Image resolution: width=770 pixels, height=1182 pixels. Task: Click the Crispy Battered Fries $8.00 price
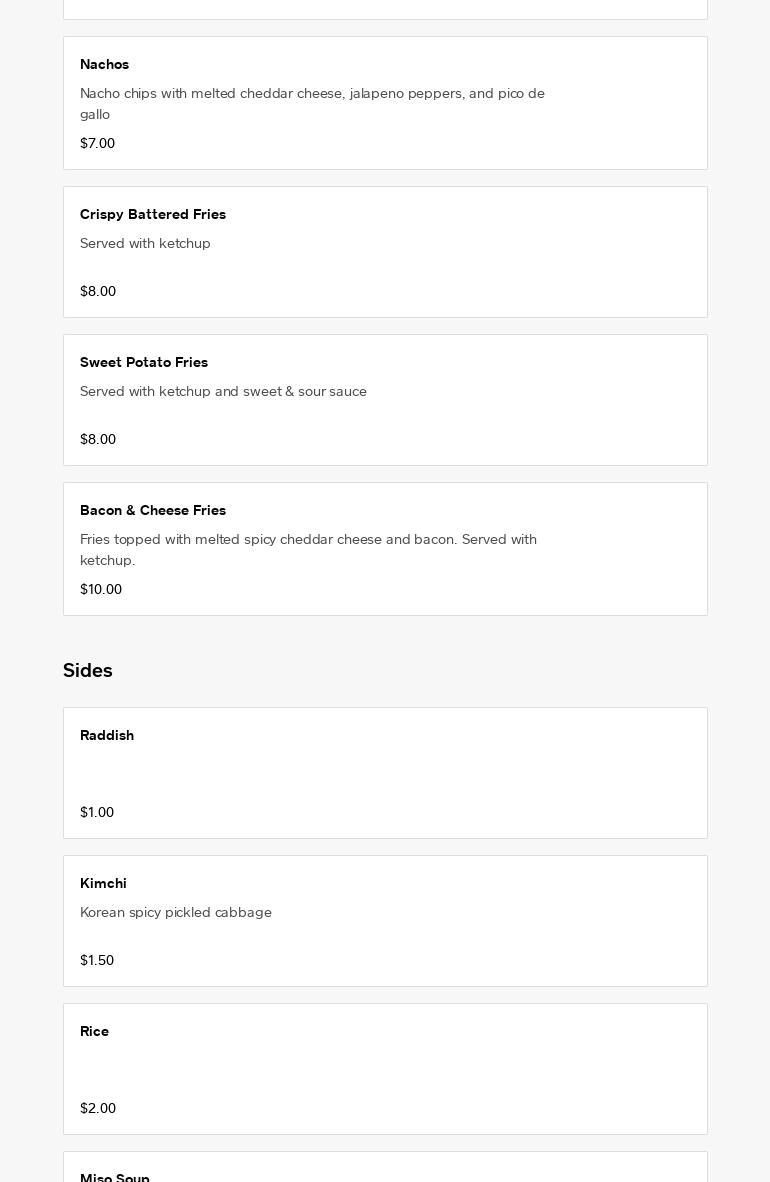point(98,291)
